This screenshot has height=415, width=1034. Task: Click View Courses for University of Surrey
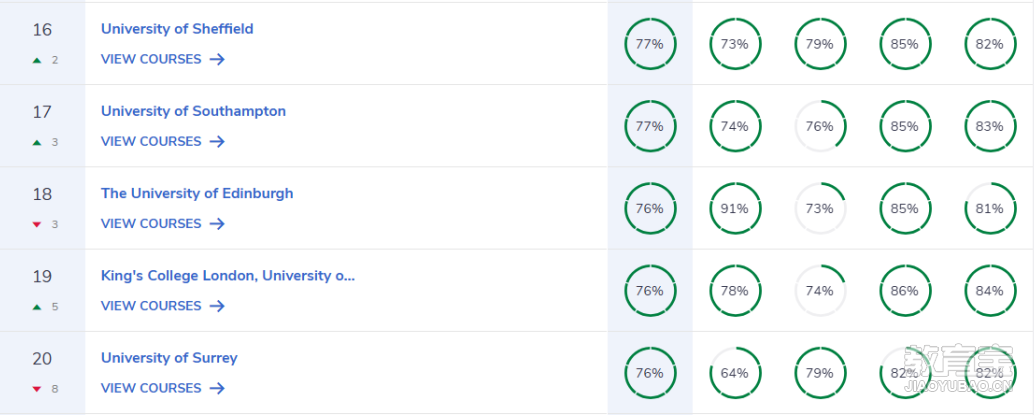[151, 388]
